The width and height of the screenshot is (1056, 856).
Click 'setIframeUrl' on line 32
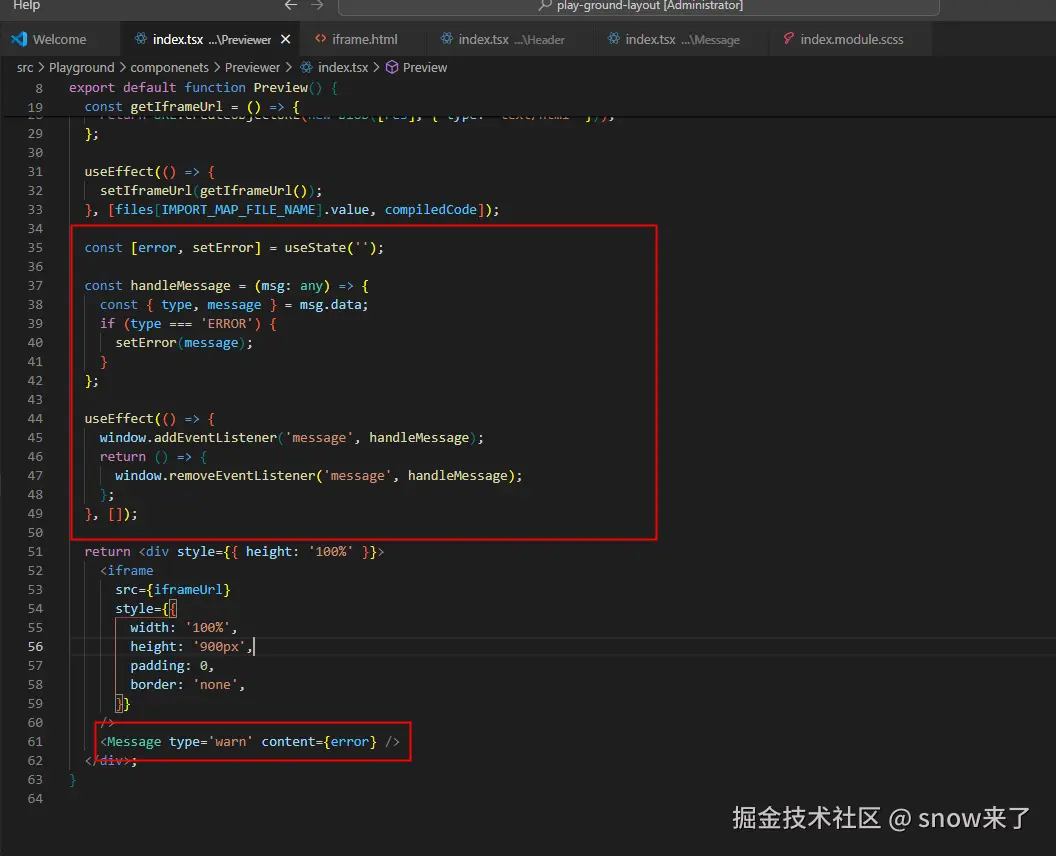pyautogui.click(x=145, y=191)
